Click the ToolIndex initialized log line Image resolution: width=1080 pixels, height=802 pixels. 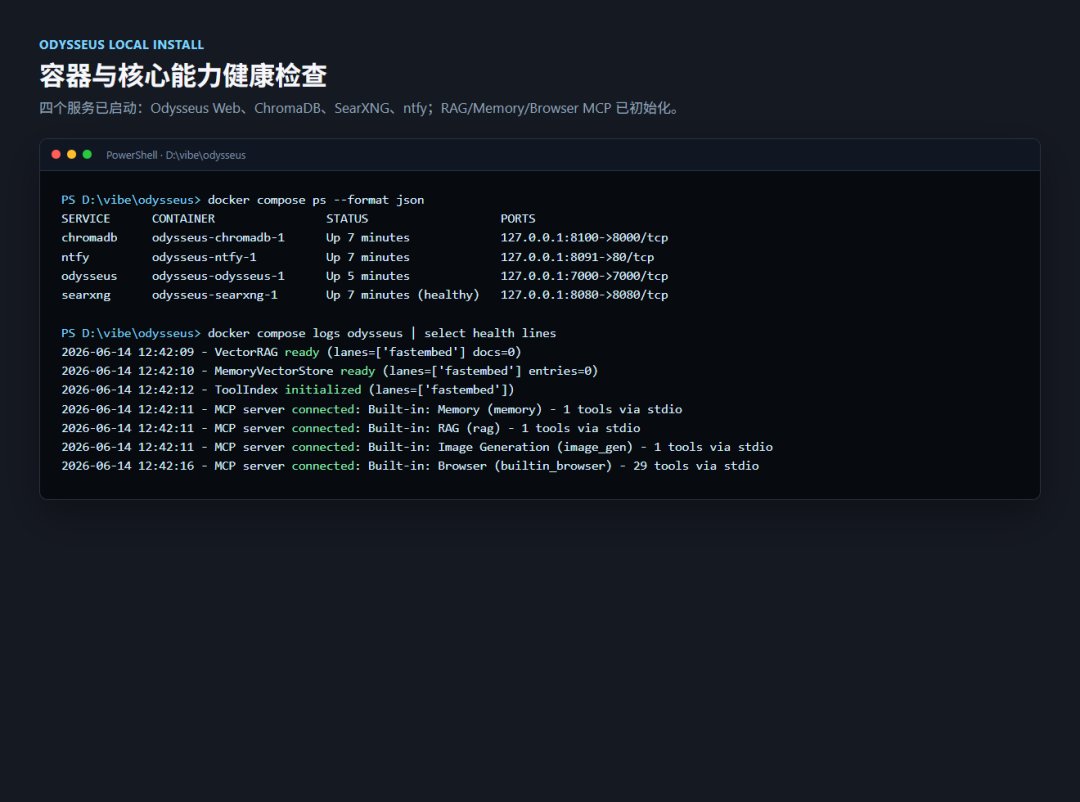click(x=288, y=390)
